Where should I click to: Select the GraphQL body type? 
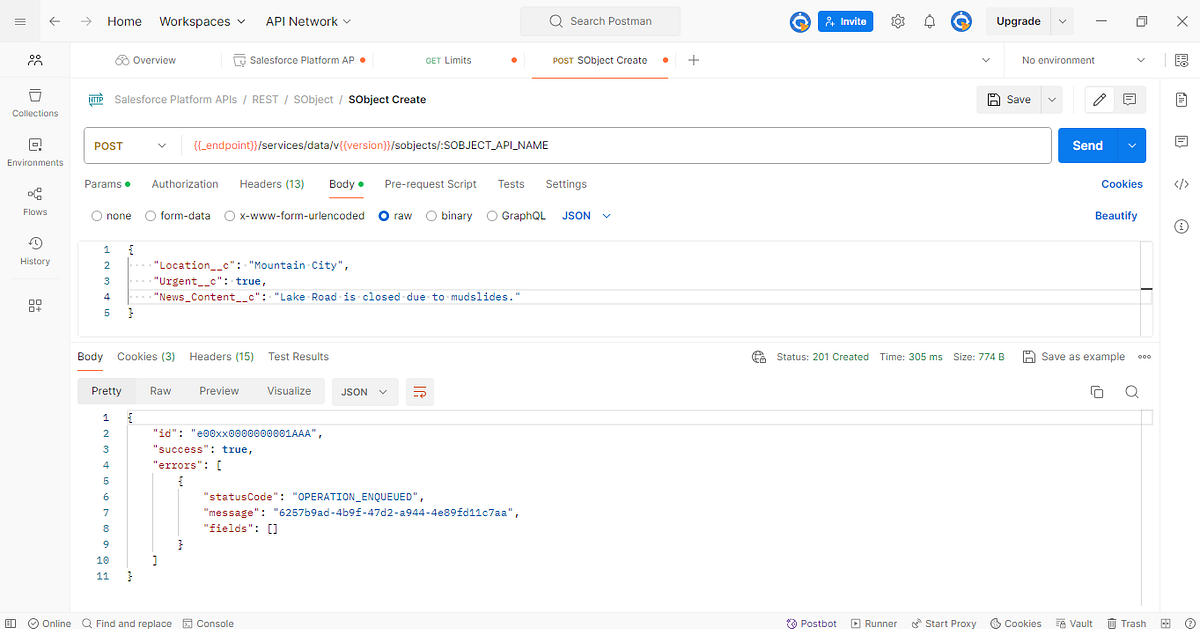(x=516, y=216)
